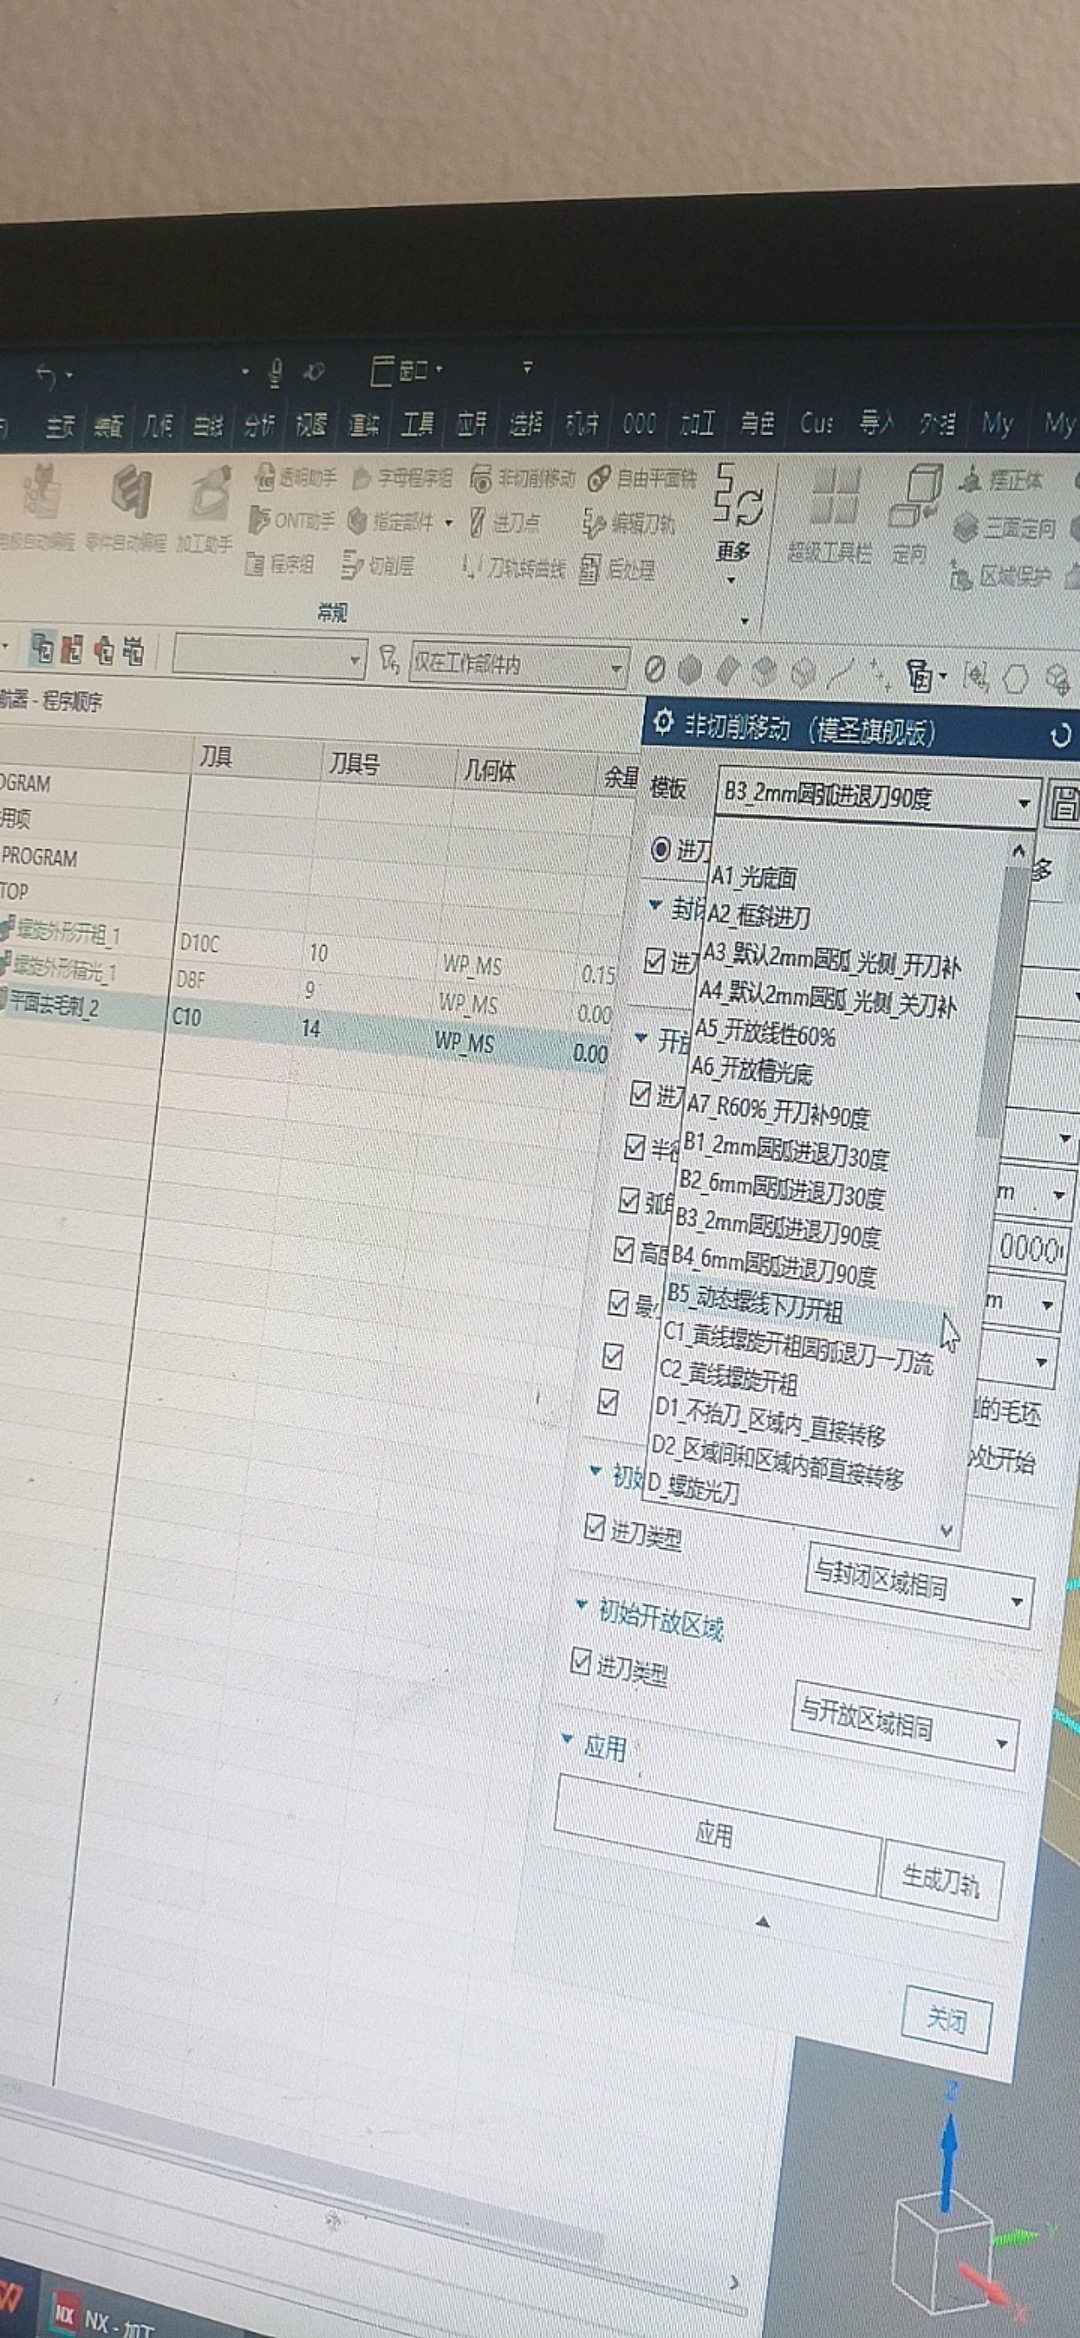Image resolution: width=1080 pixels, height=2338 pixels.
Task: Click the undo arrow in the quick access bar
Action: point(46,375)
